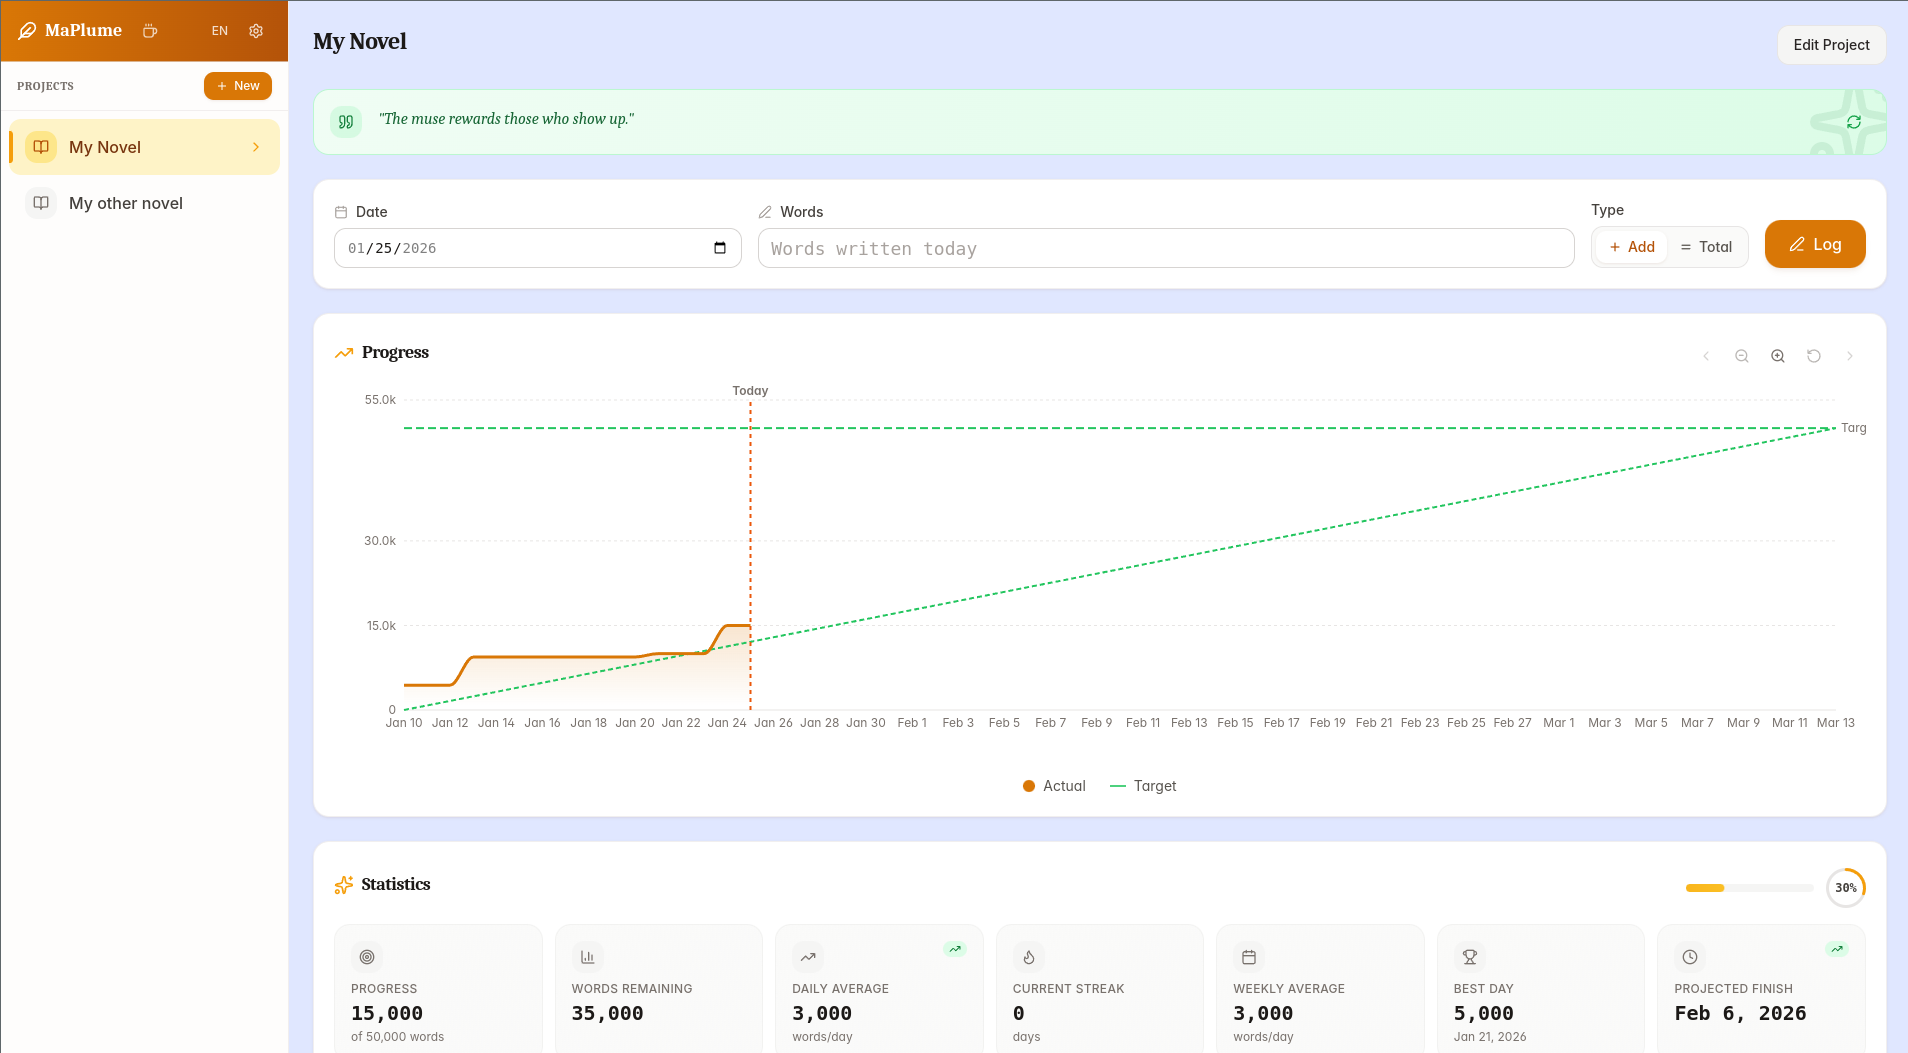The width and height of the screenshot is (1908, 1053).
Task: Open the EN language selector
Action: 219,31
